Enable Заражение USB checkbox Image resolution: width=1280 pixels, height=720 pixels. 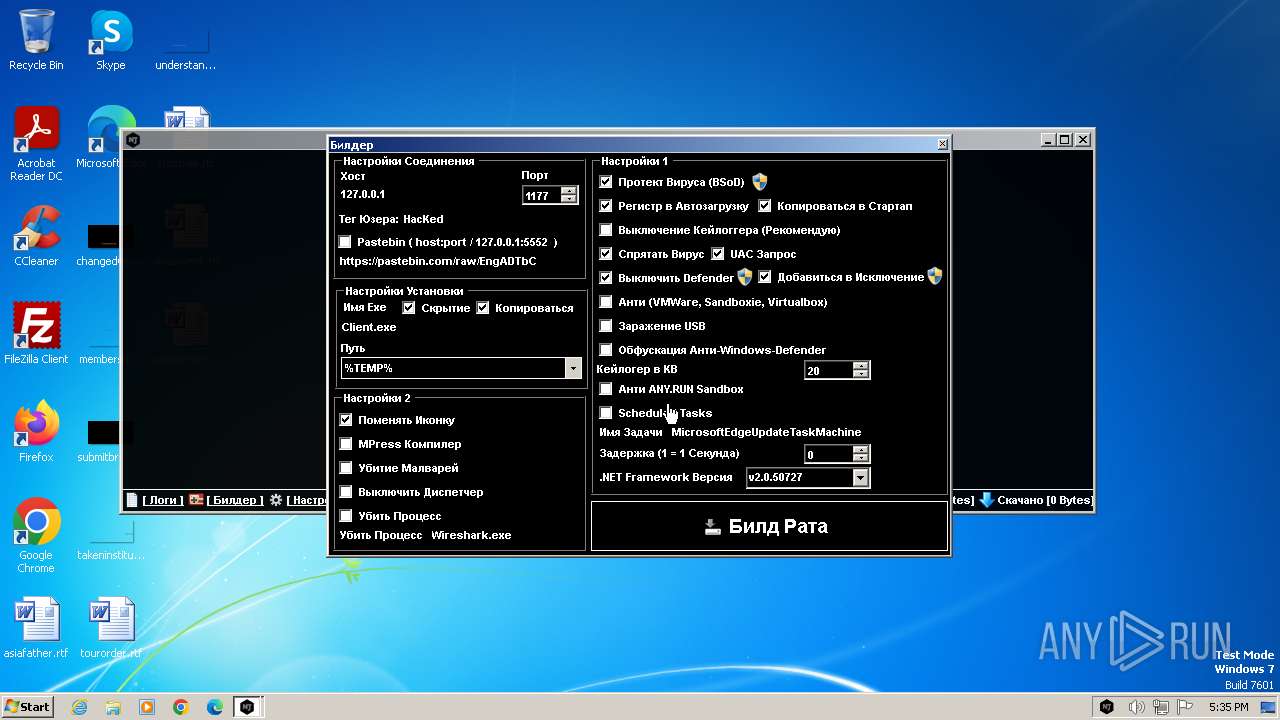click(x=606, y=326)
